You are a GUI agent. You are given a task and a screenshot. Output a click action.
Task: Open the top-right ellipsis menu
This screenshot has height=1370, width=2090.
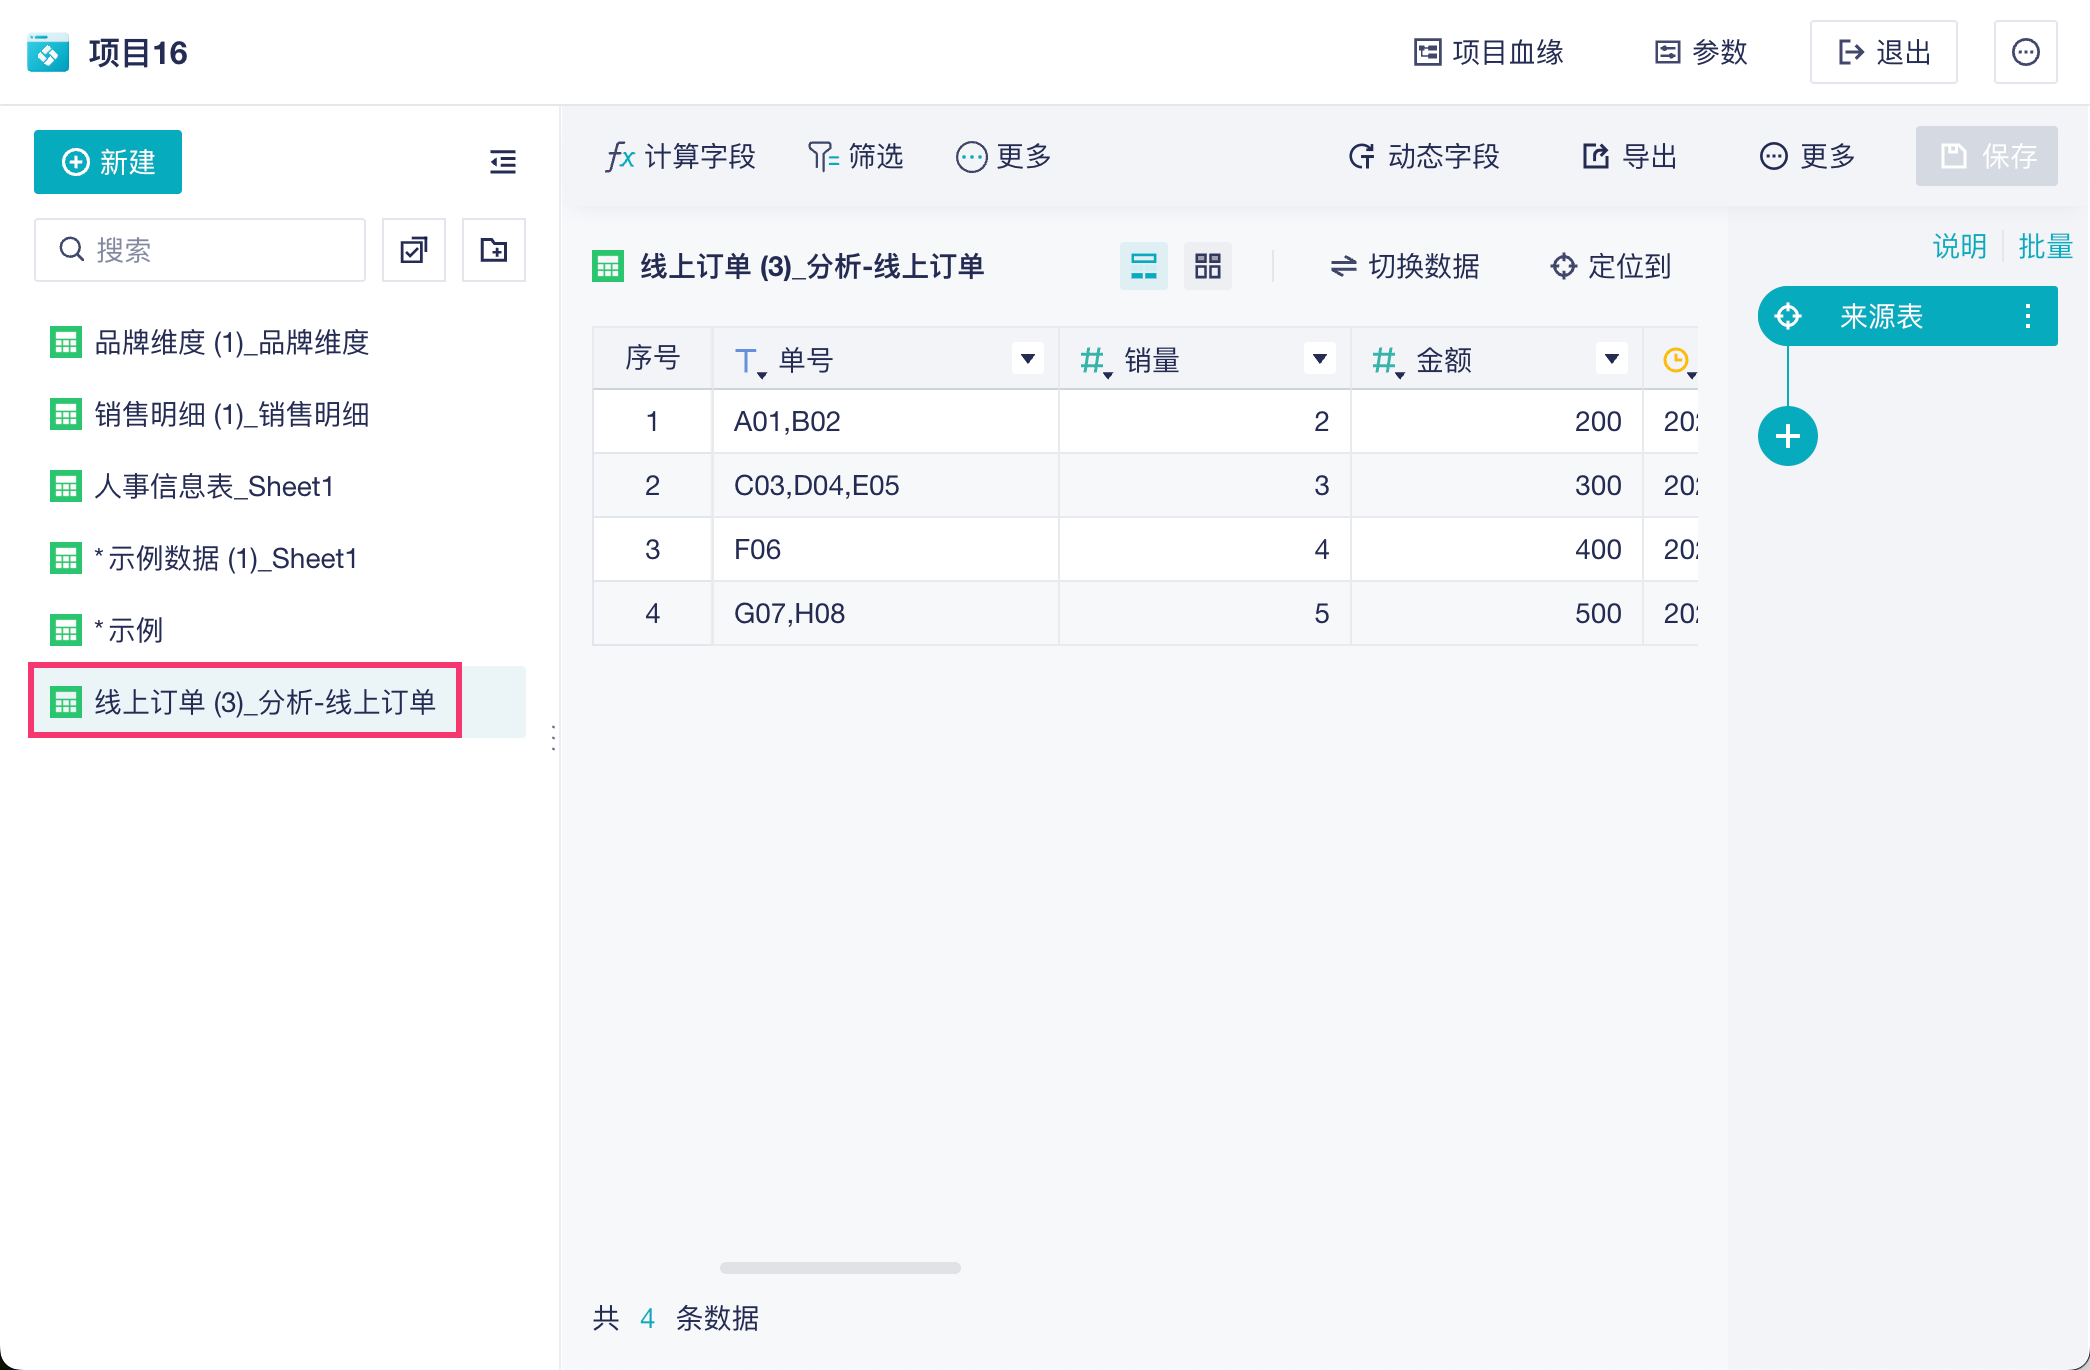tap(2025, 52)
